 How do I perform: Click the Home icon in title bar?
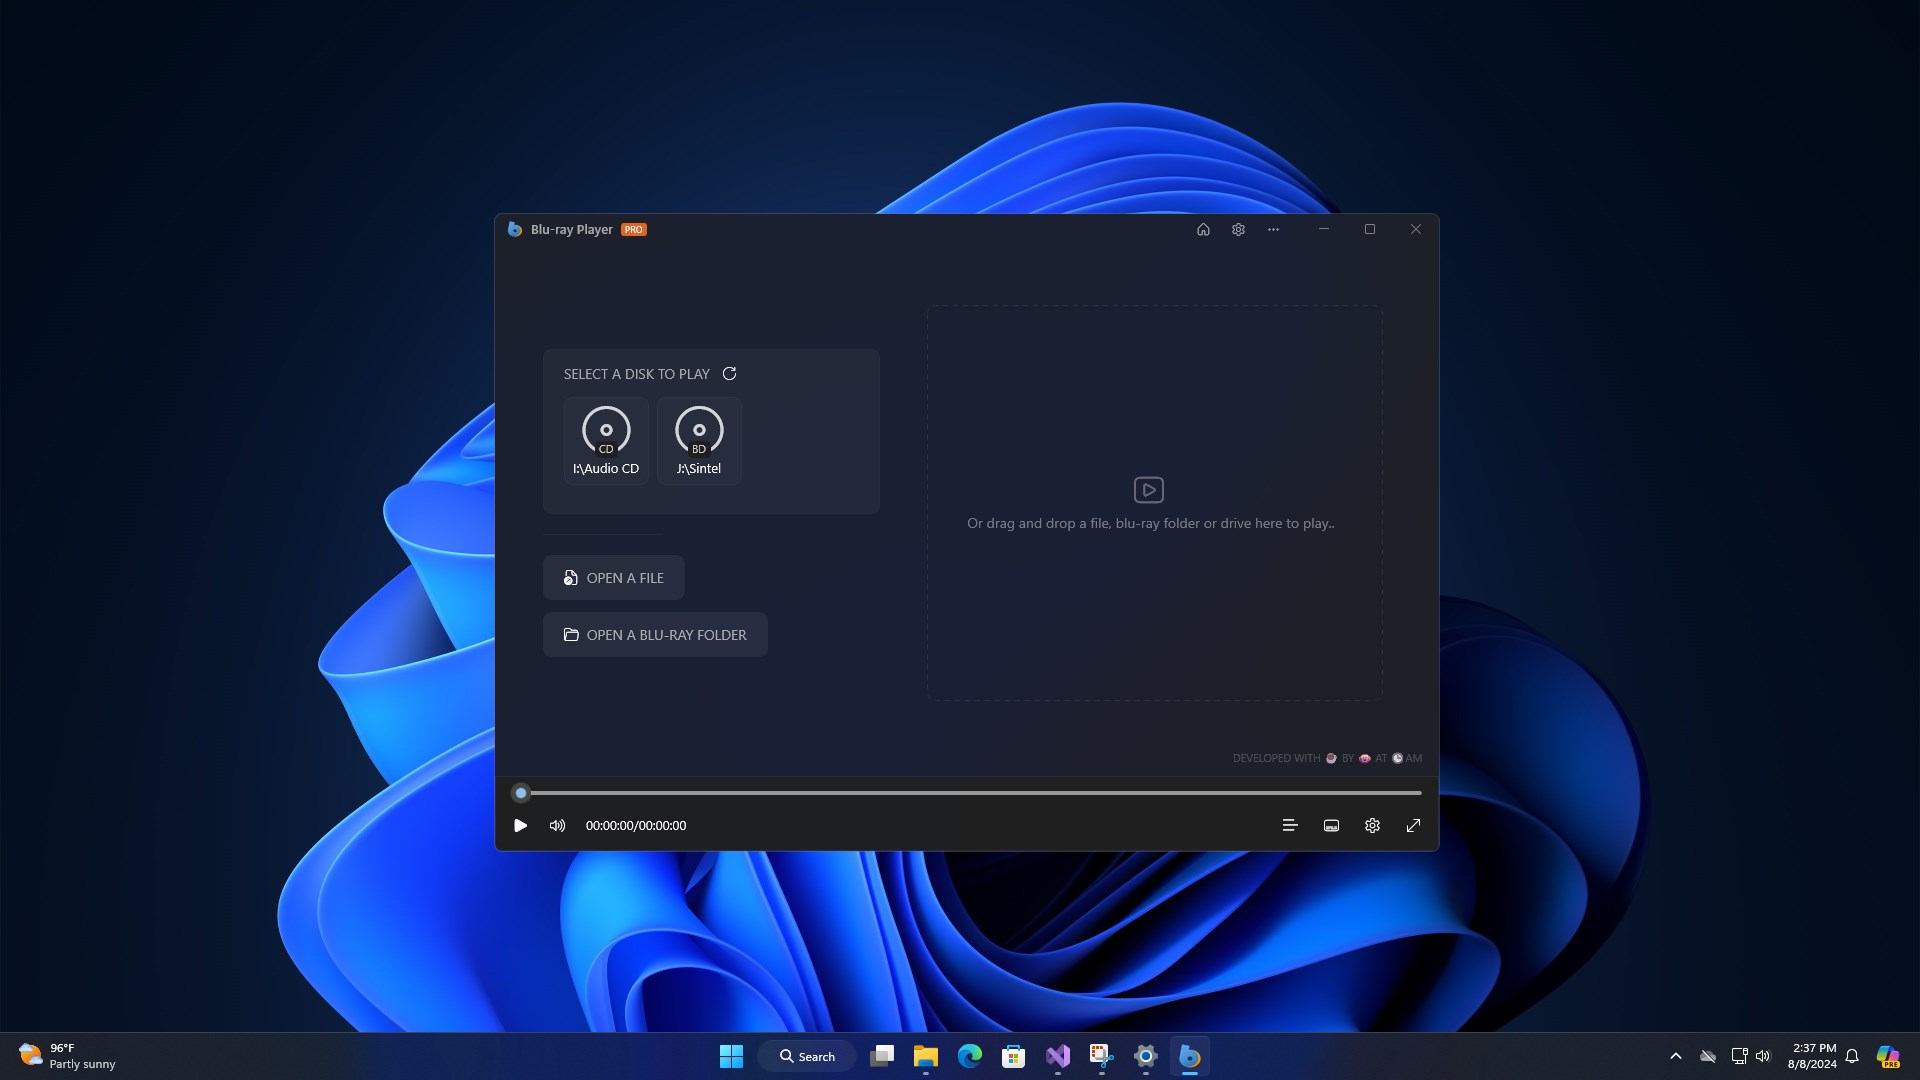click(x=1203, y=229)
